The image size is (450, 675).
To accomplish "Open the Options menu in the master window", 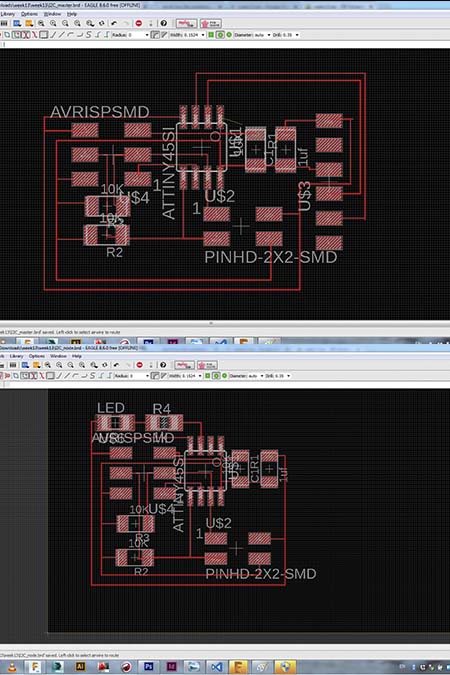I will coord(29,14).
